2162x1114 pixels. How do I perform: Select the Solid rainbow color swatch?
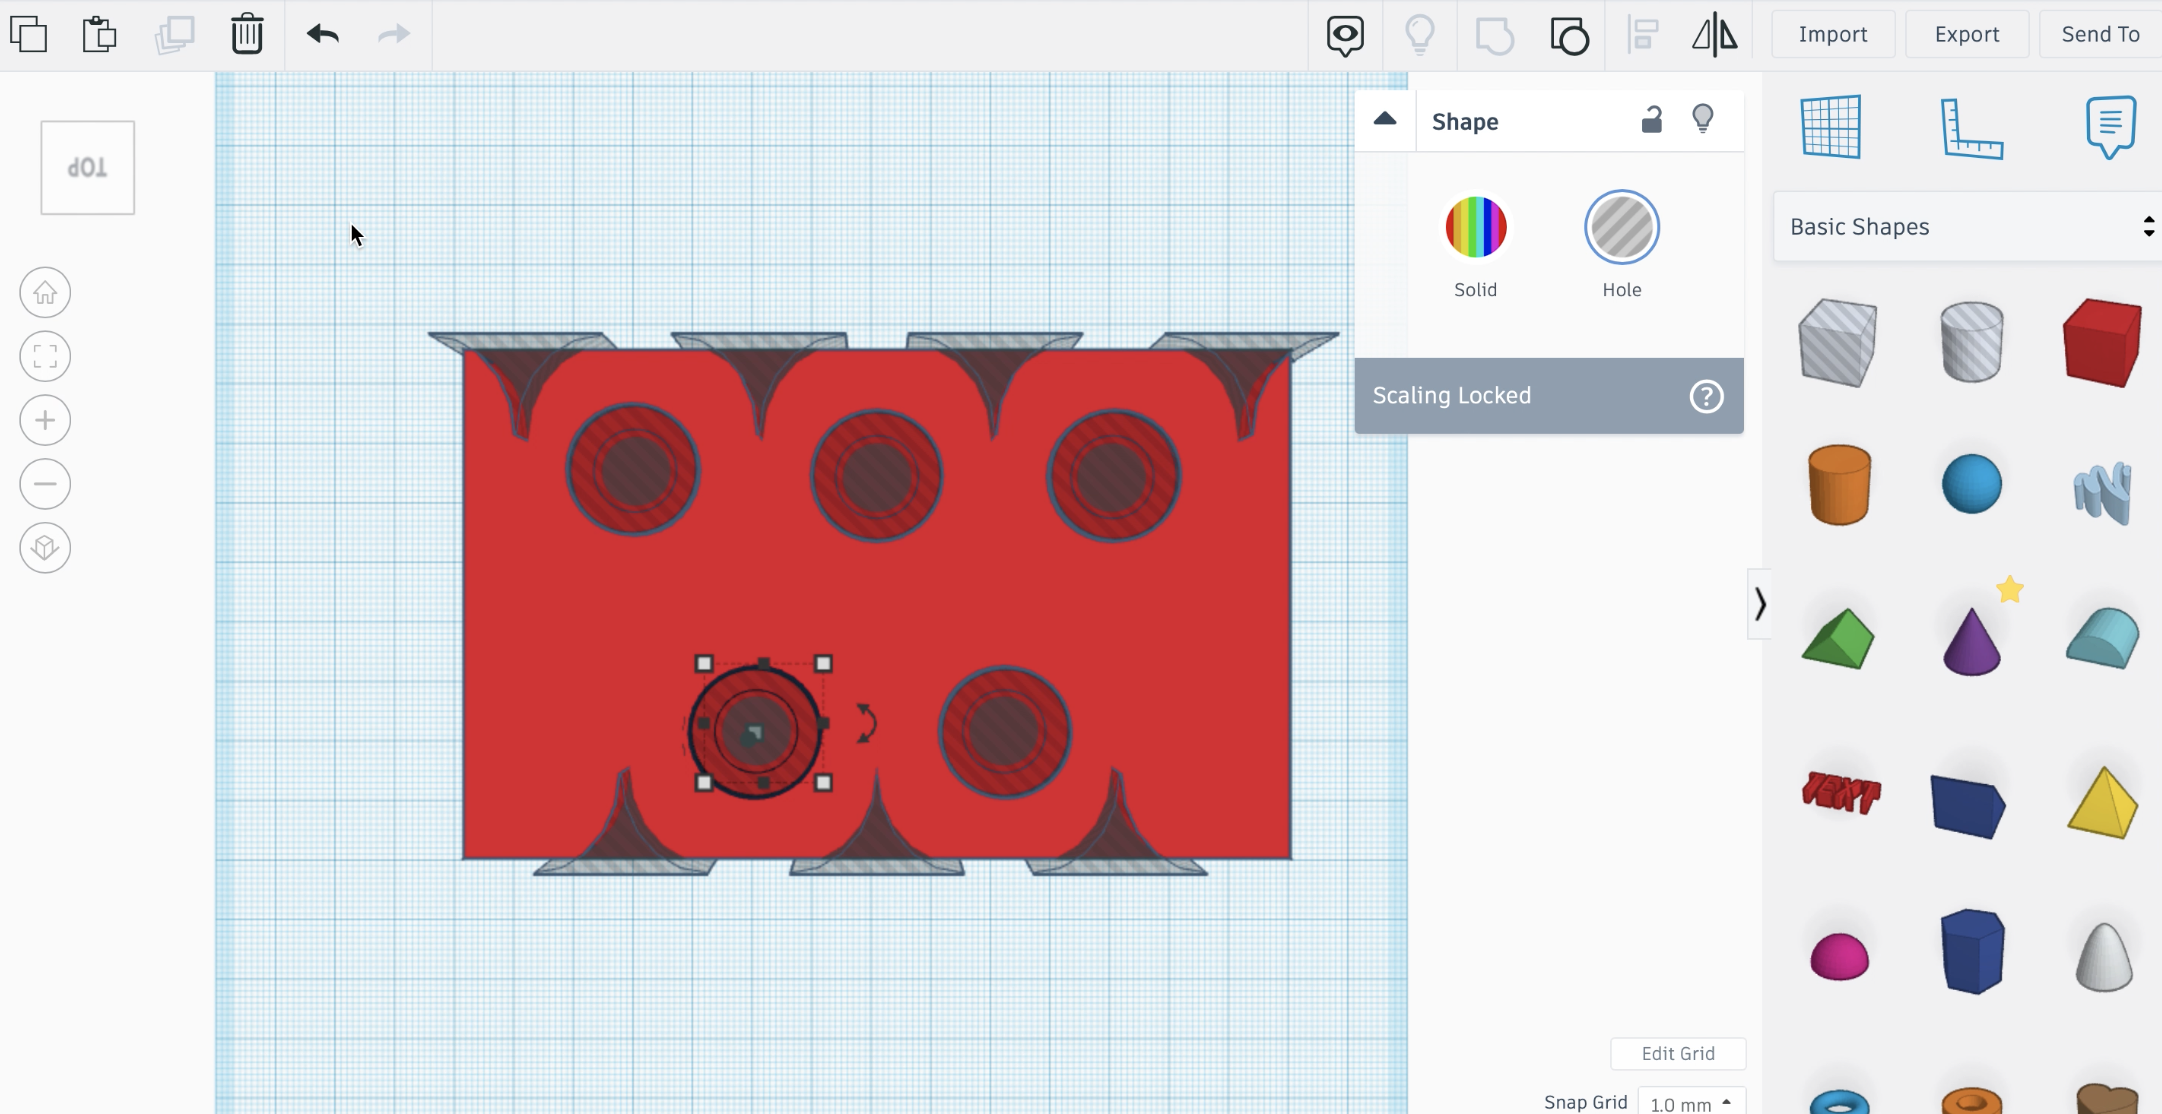tap(1476, 227)
